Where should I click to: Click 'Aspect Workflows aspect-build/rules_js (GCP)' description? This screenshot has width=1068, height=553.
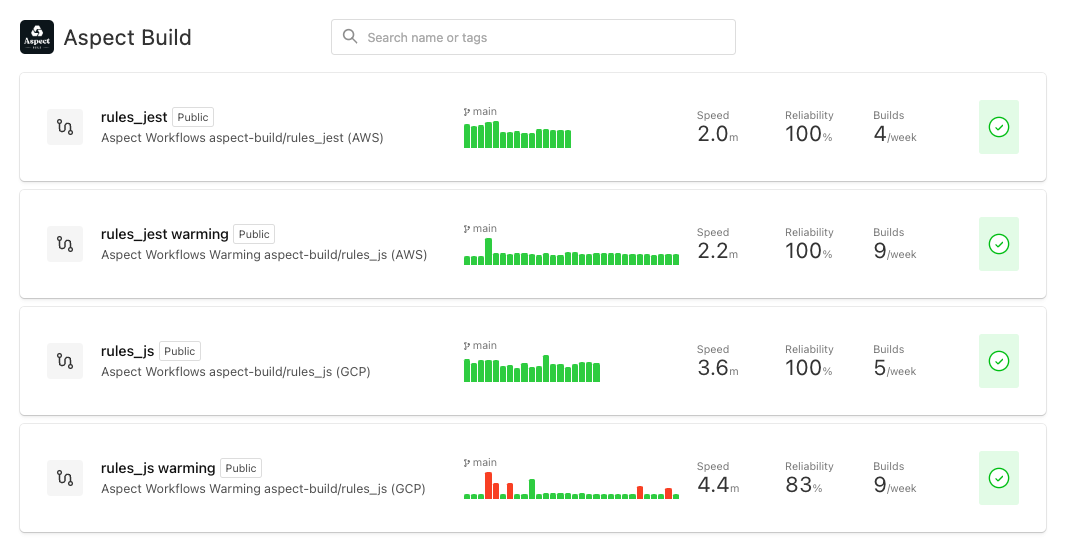click(x=236, y=372)
